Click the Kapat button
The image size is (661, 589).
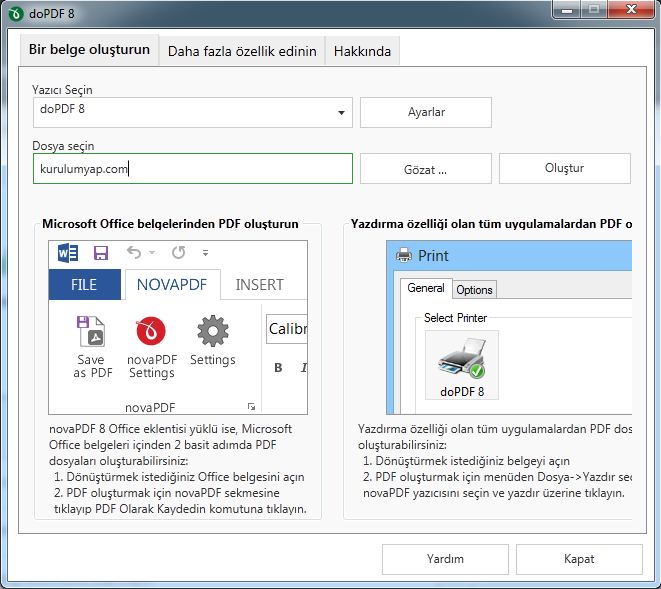579,559
